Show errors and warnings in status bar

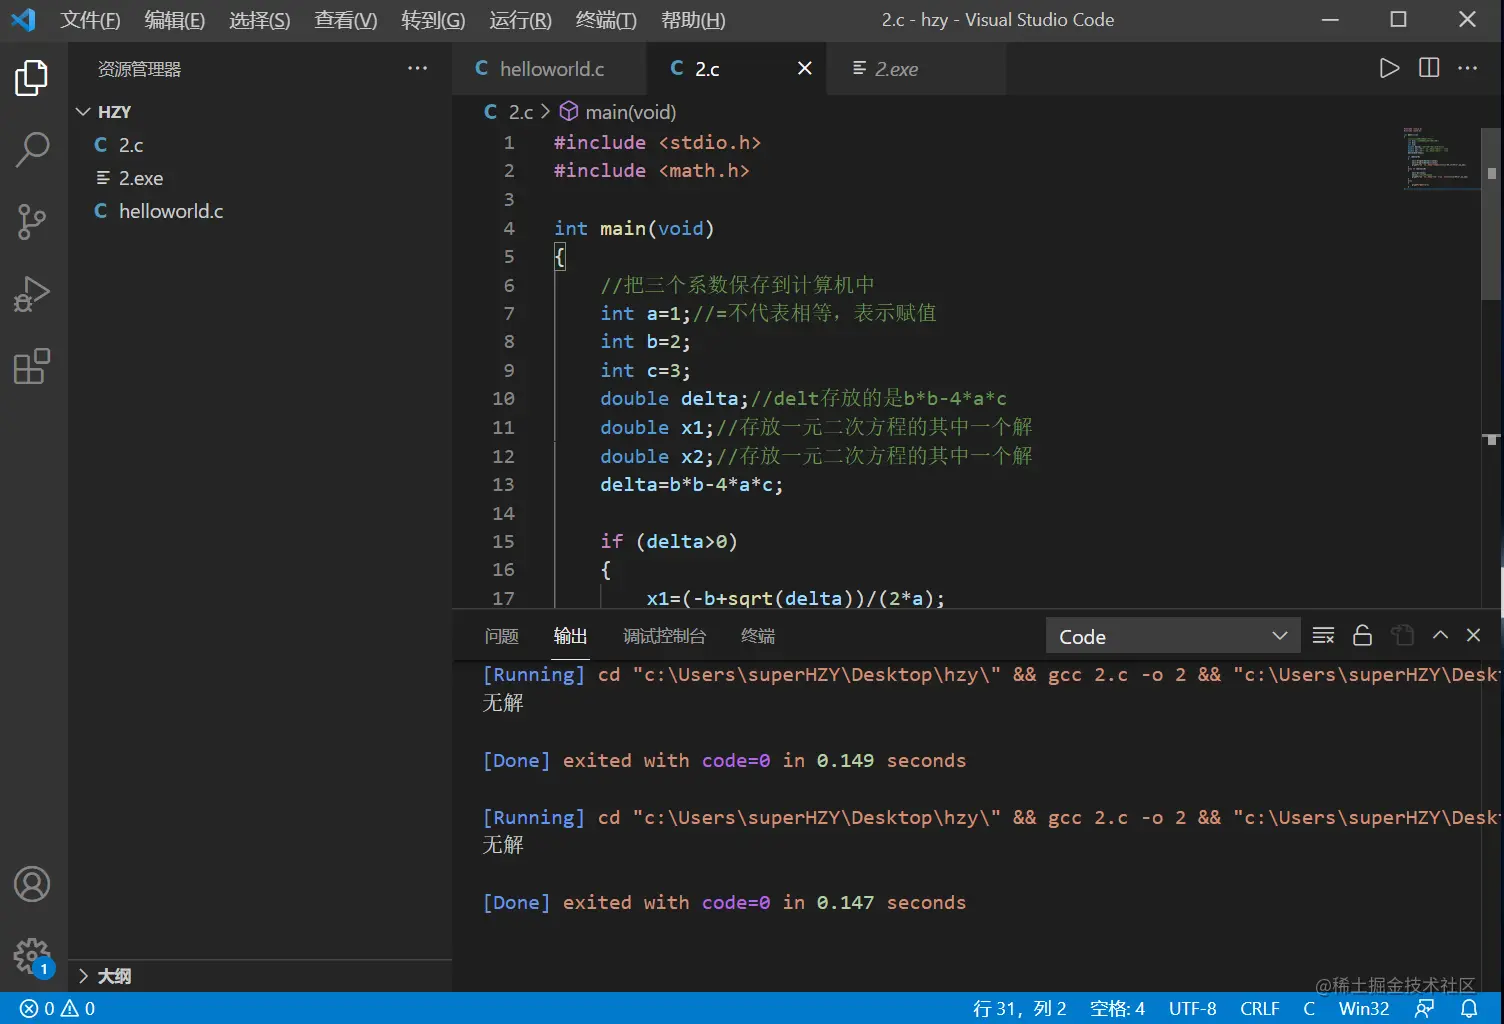tap(58, 1009)
